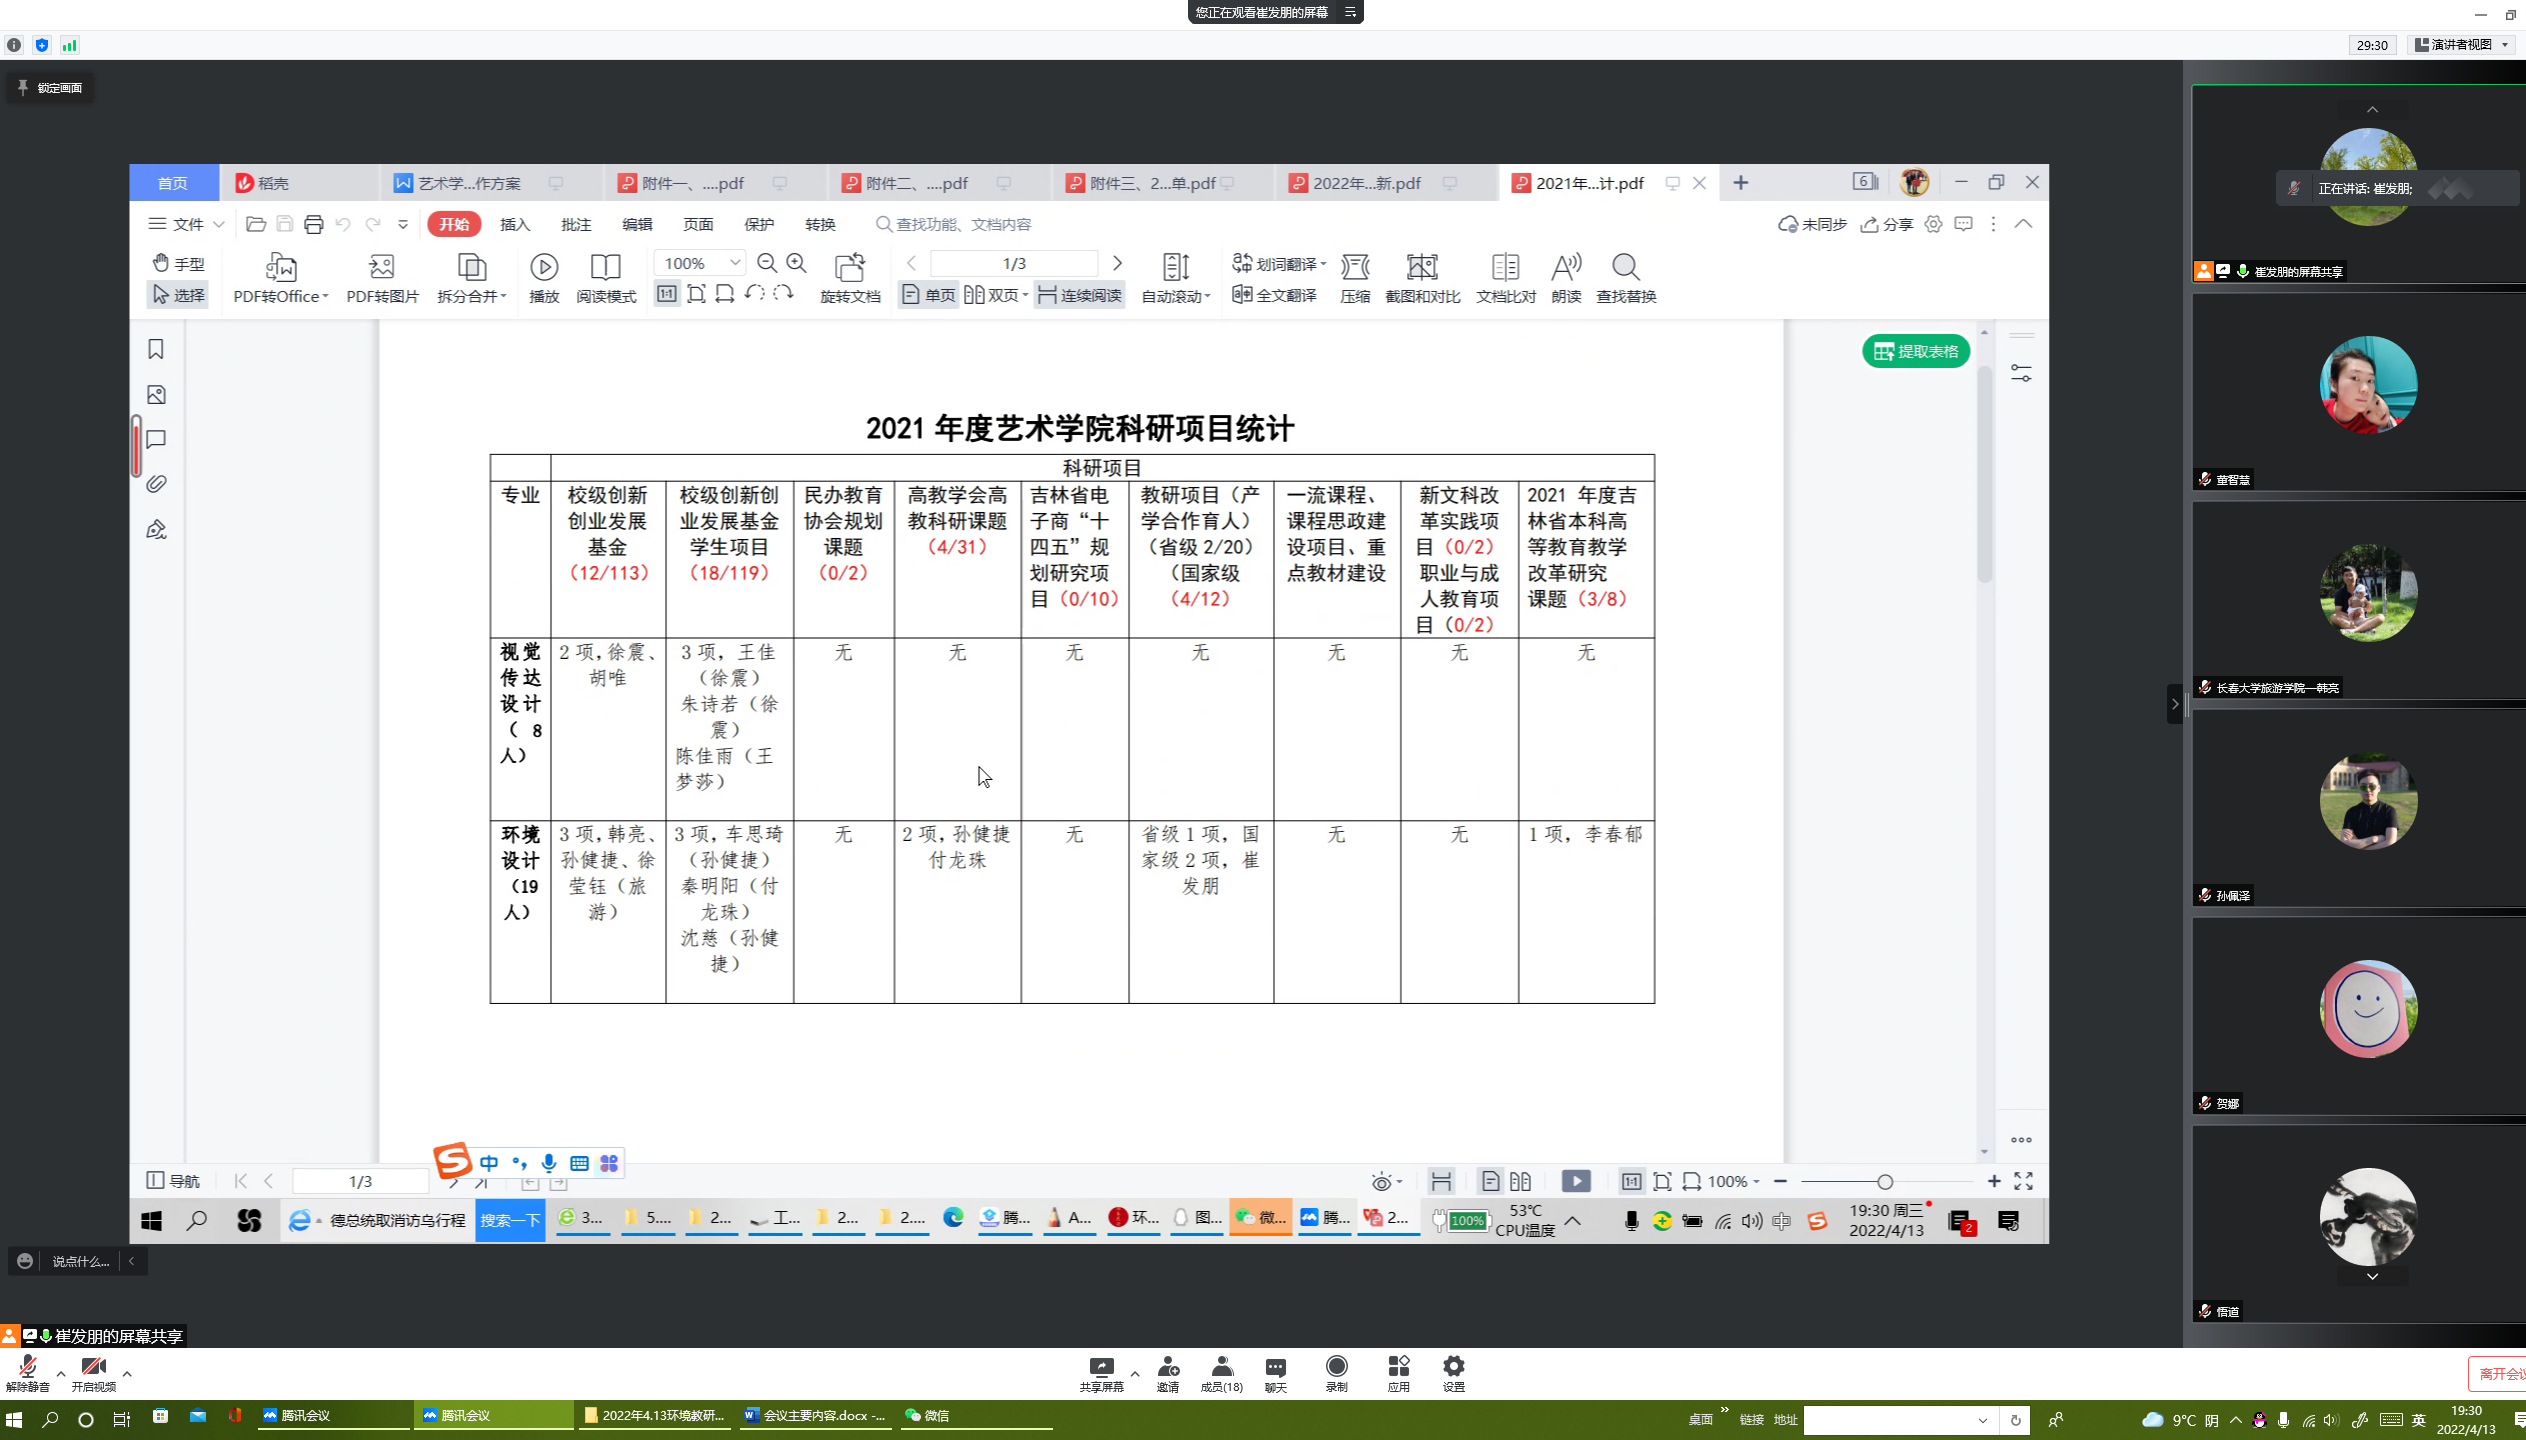Enter fullscreen from WPS status bar
This screenshot has width=2526, height=1440.
pyautogui.click(x=2024, y=1181)
